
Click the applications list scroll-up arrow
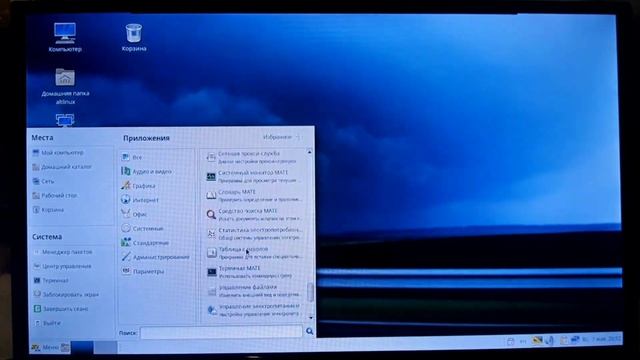click(x=310, y=152)
